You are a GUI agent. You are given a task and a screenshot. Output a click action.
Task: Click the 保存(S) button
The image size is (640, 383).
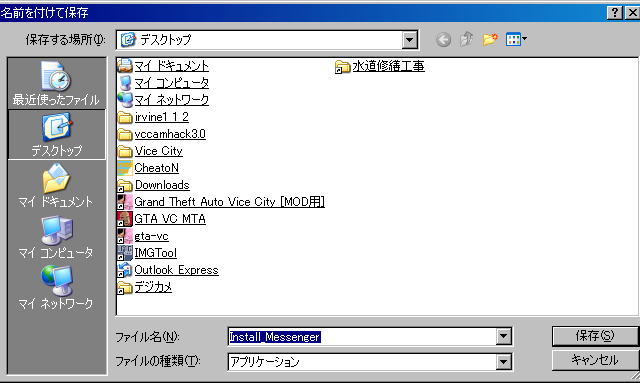click(595, 336)
